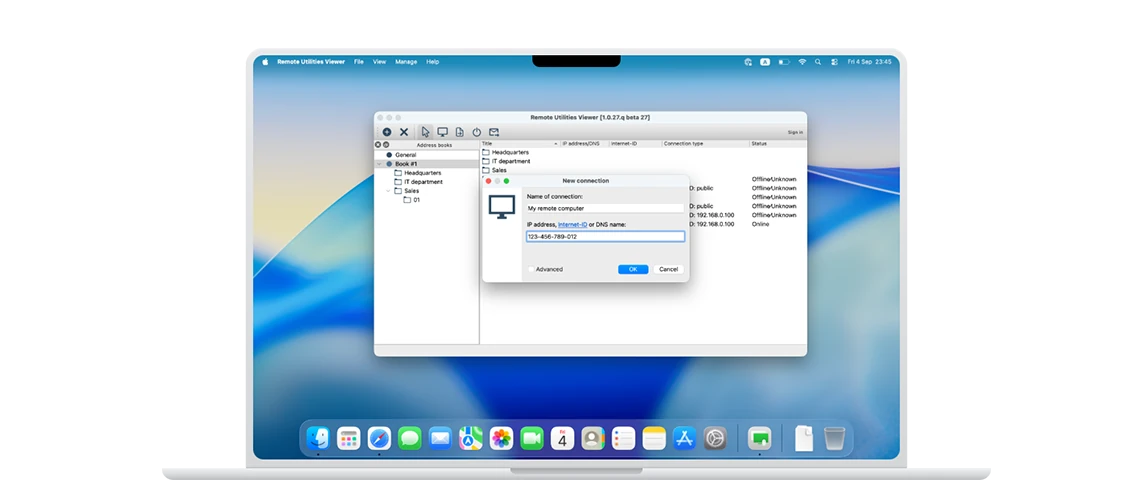Screen dimensions: 1128x480
Task: Open Calendar from the dock
Action: (563, 438)
